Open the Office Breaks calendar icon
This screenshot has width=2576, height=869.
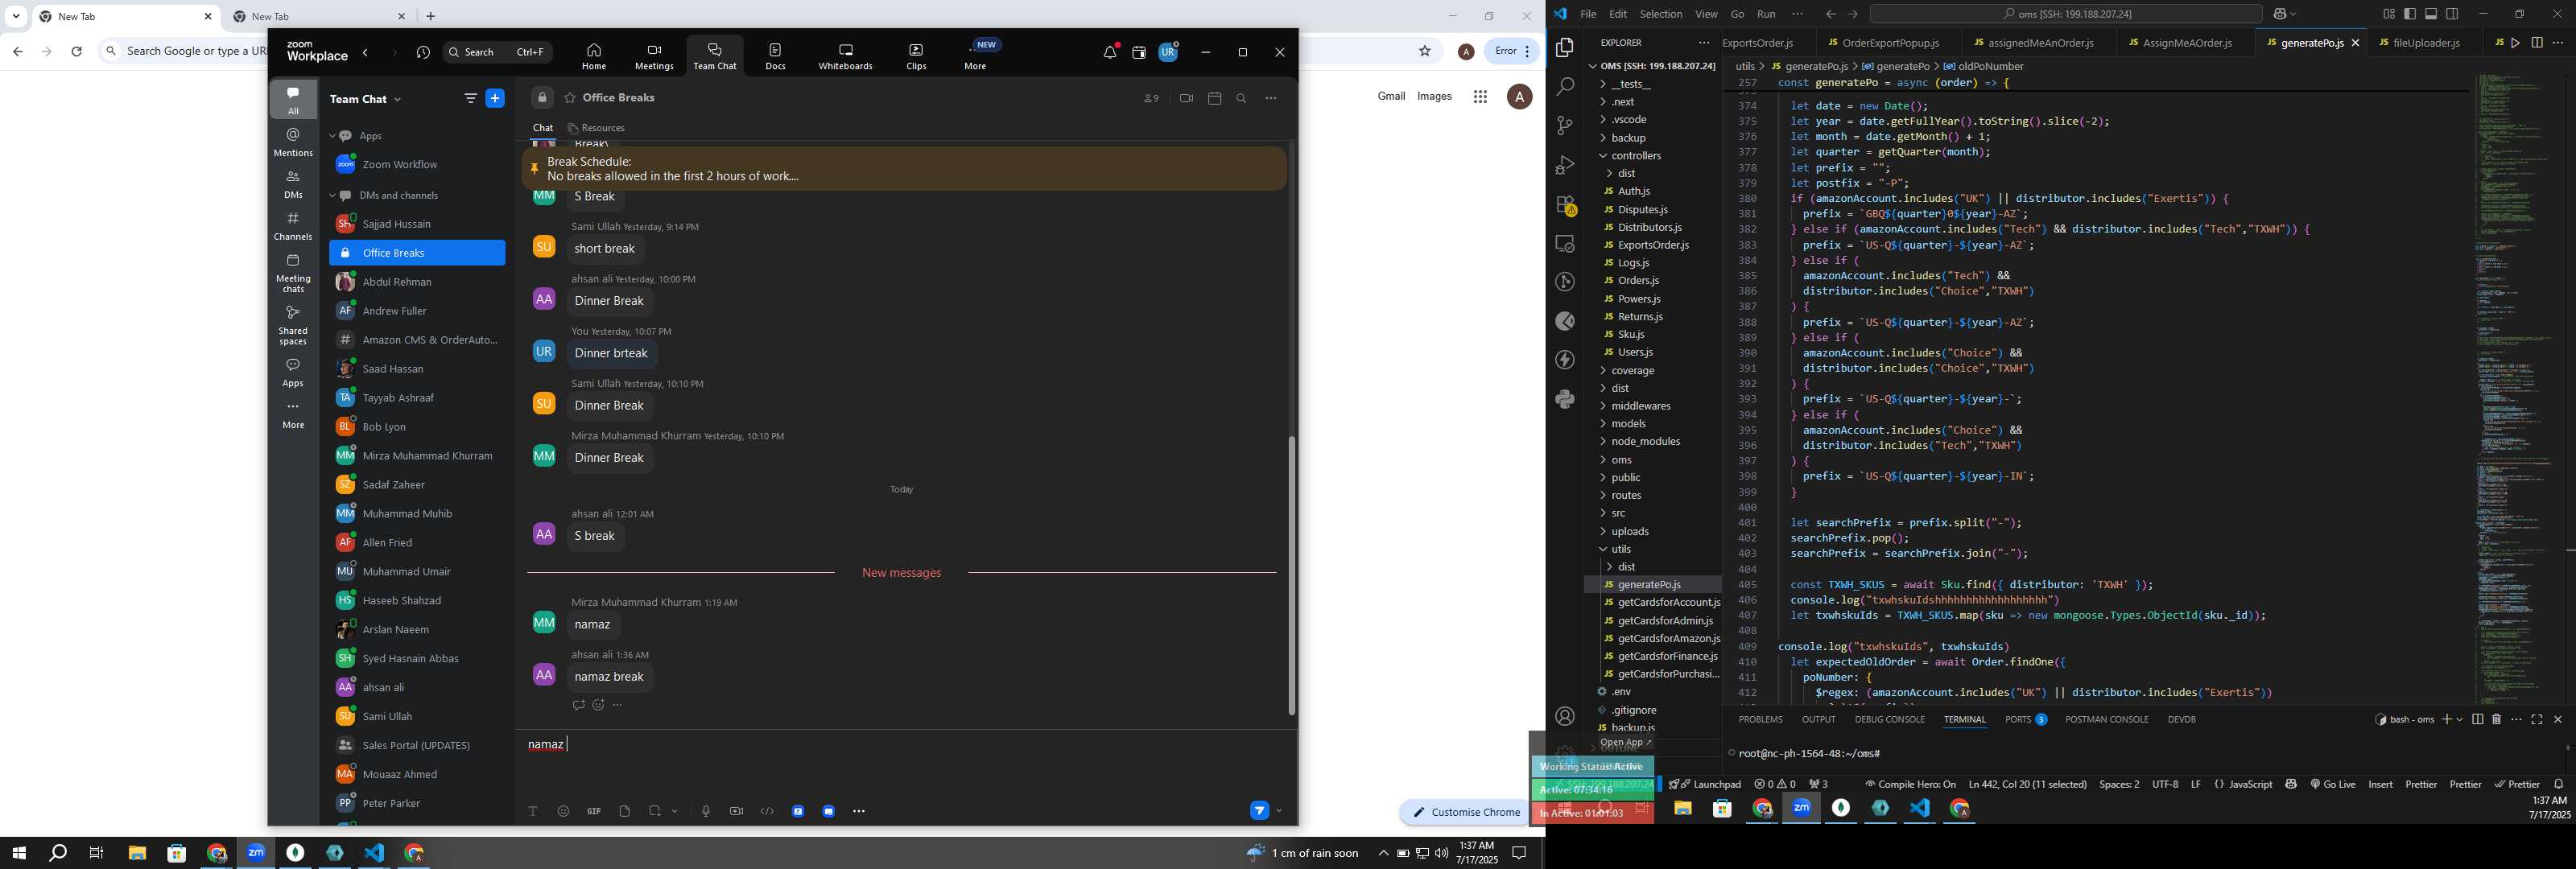(x=1214, y=98)
